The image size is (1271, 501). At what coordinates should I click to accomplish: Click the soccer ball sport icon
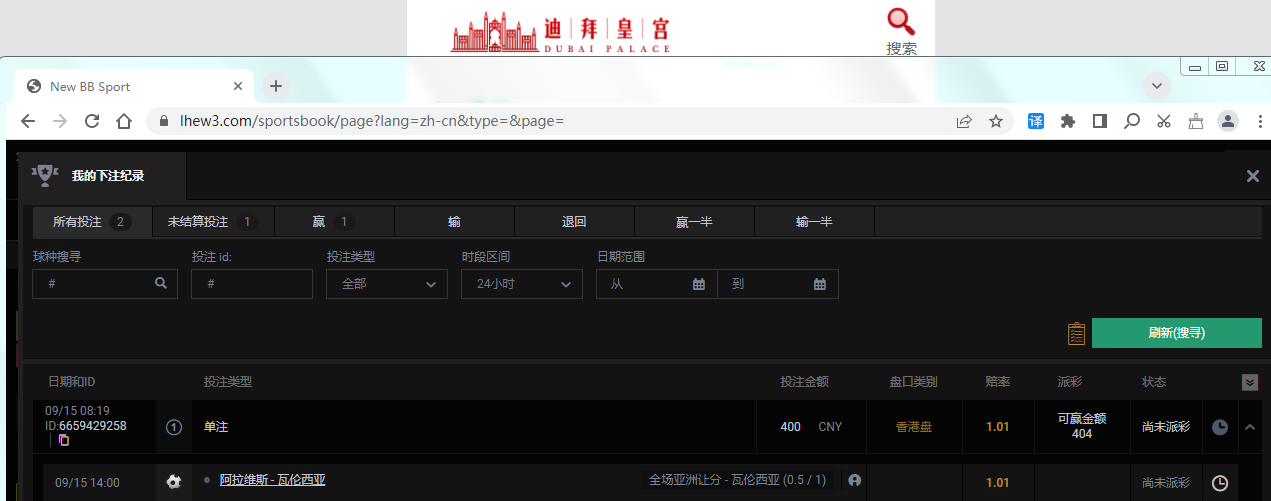[x=174, y=482]
